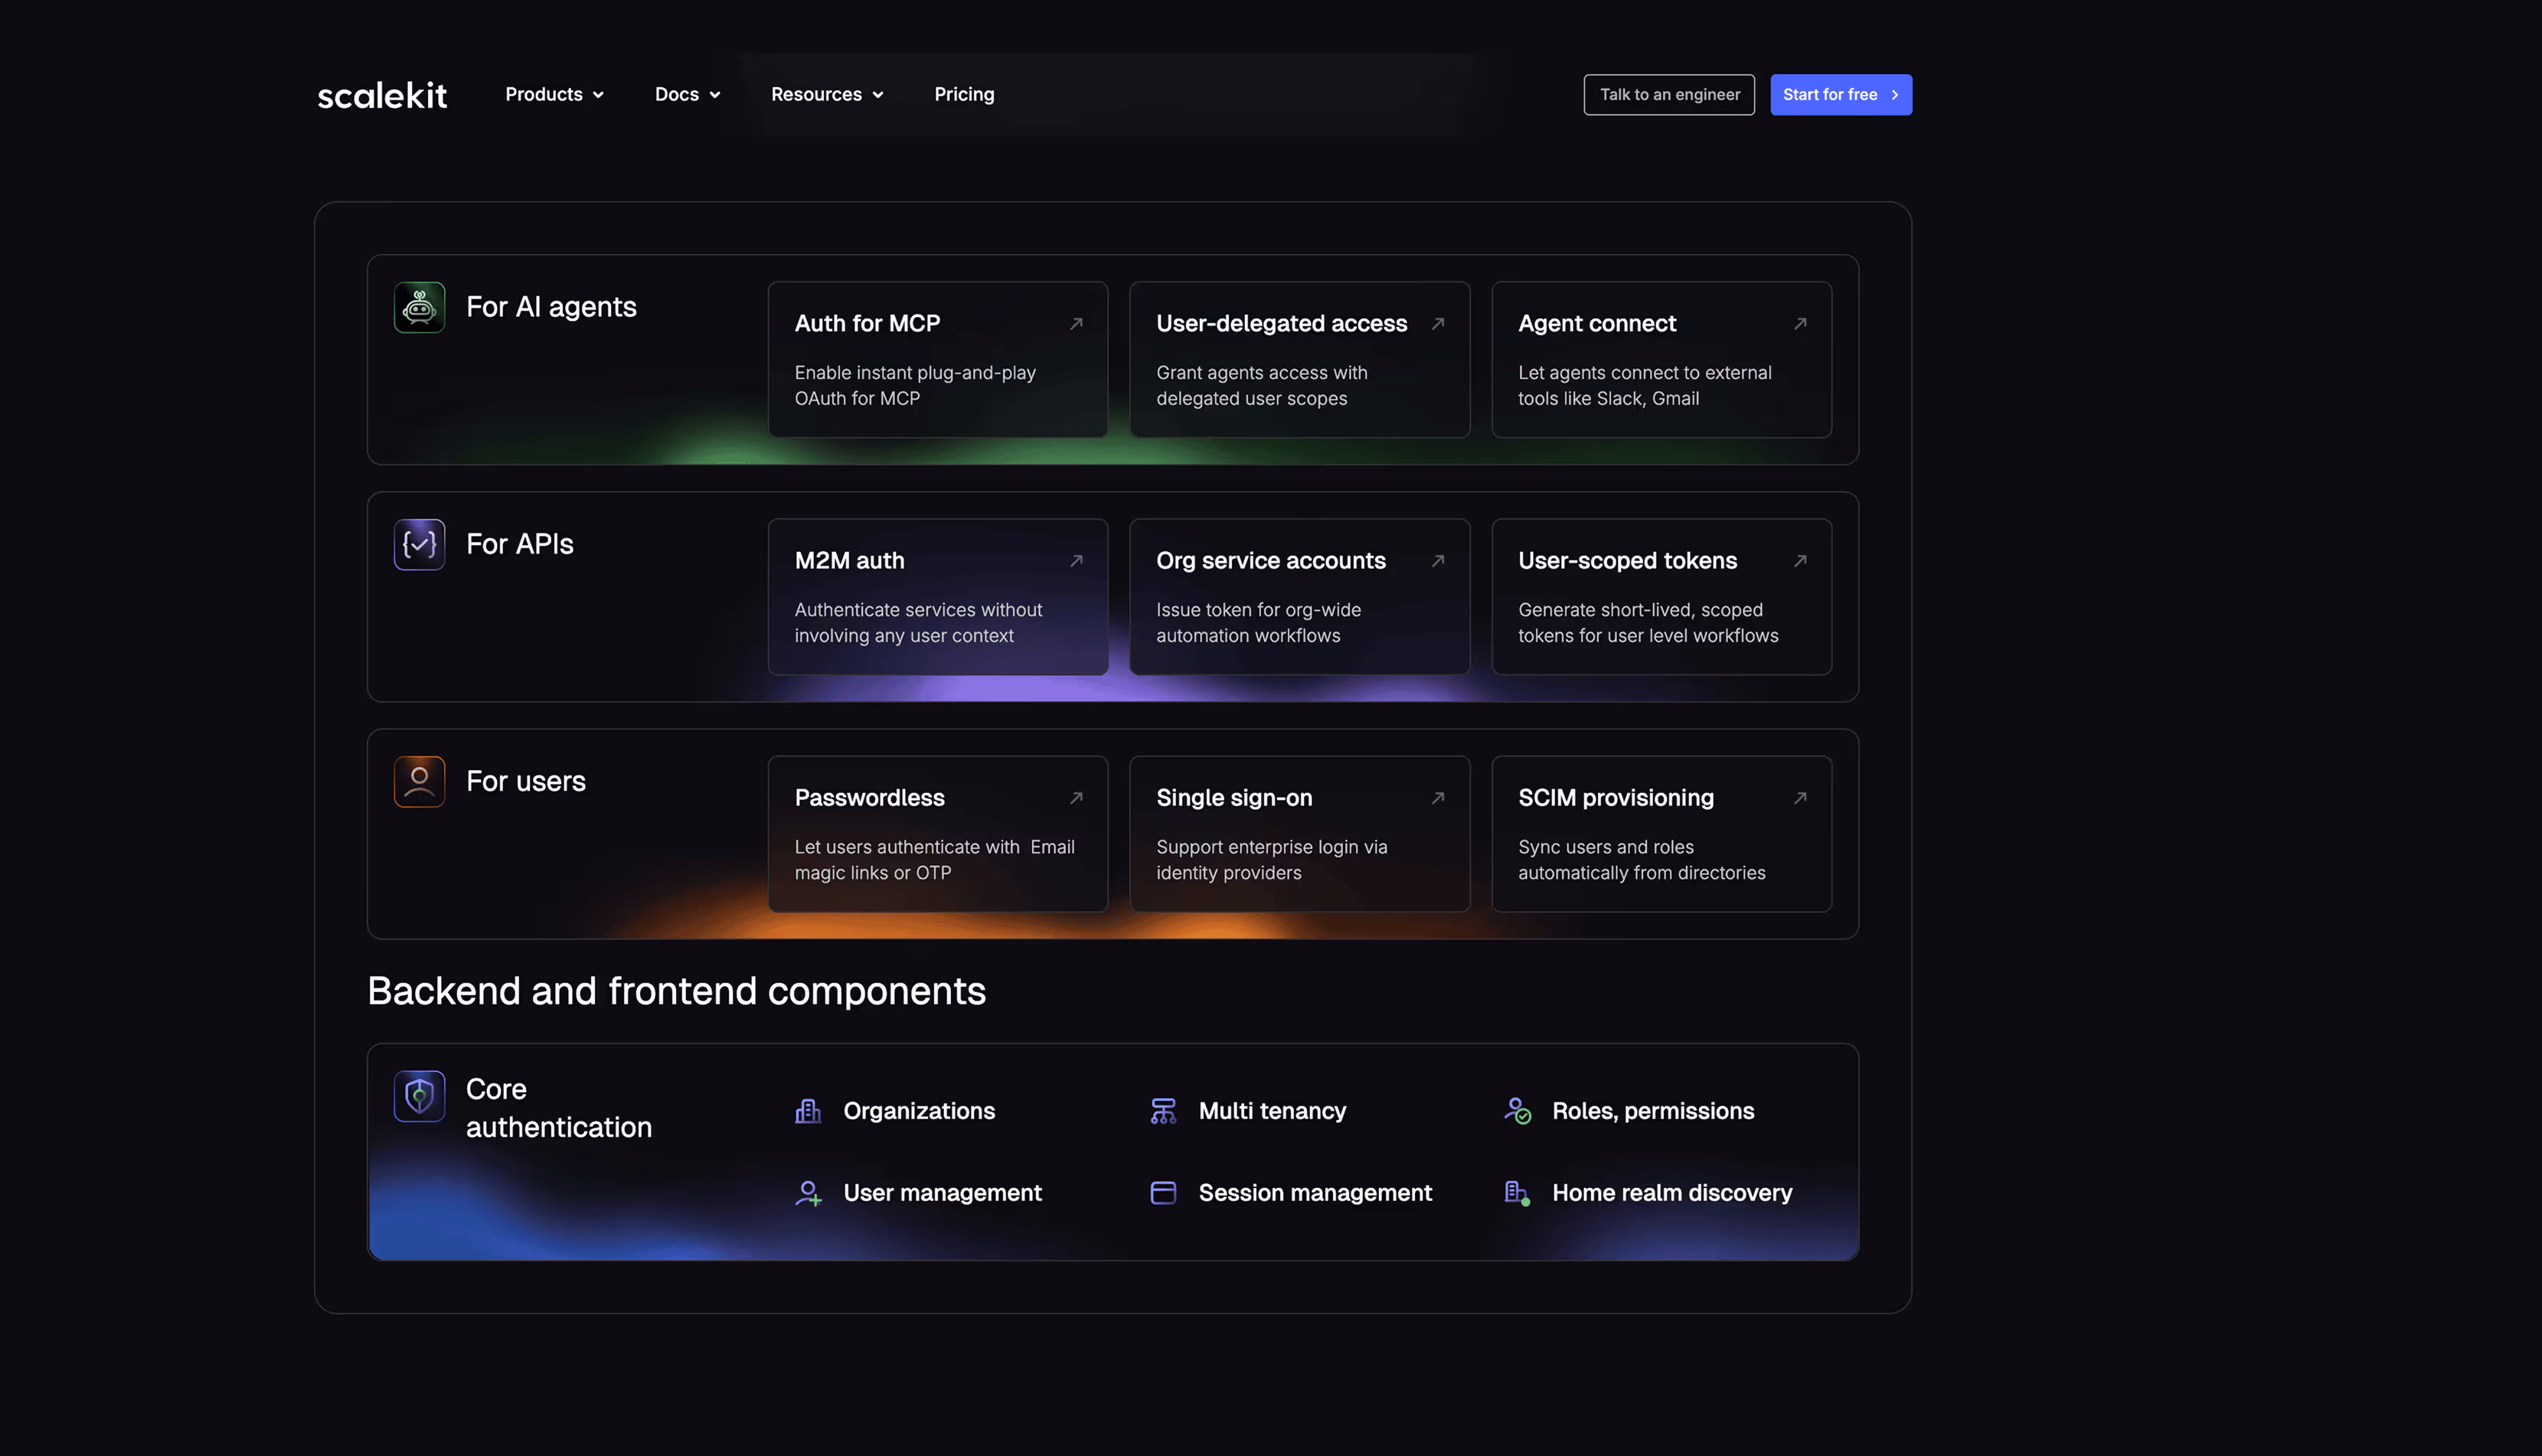Click 'Grant agents access with delegated user scopes' text
Screen dimensions: 2542x1456
(1262, 385)
